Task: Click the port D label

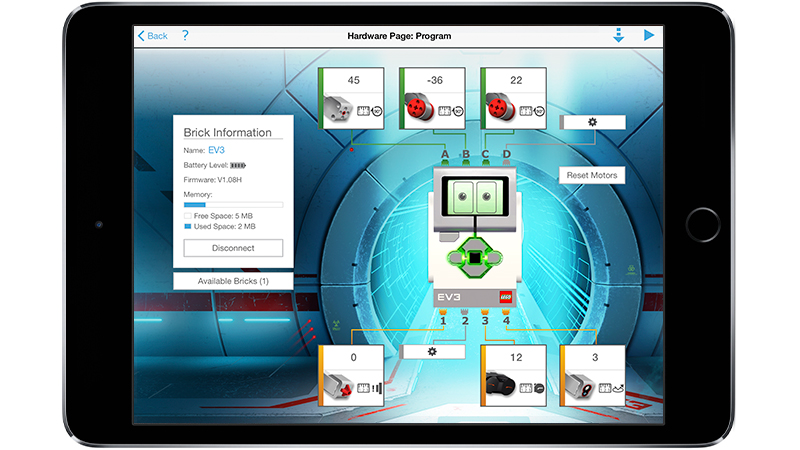Action: (507, 154)
